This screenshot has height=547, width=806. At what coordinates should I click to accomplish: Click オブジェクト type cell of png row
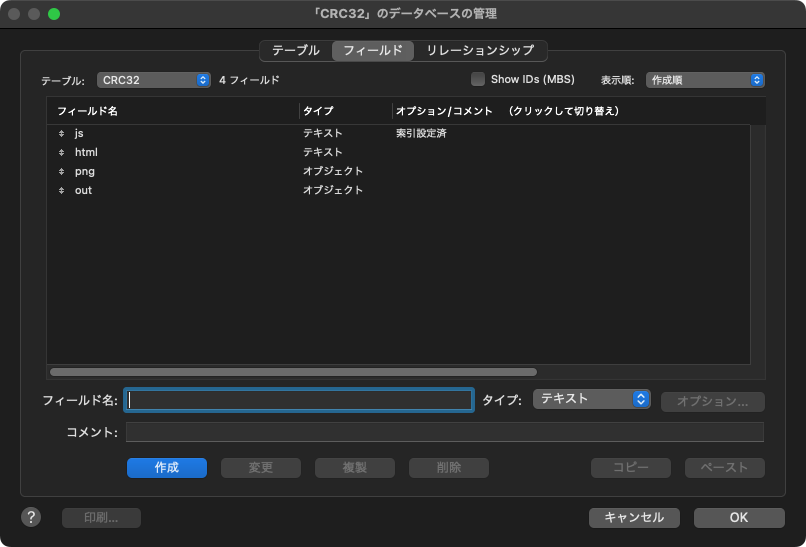pos(333,172)
